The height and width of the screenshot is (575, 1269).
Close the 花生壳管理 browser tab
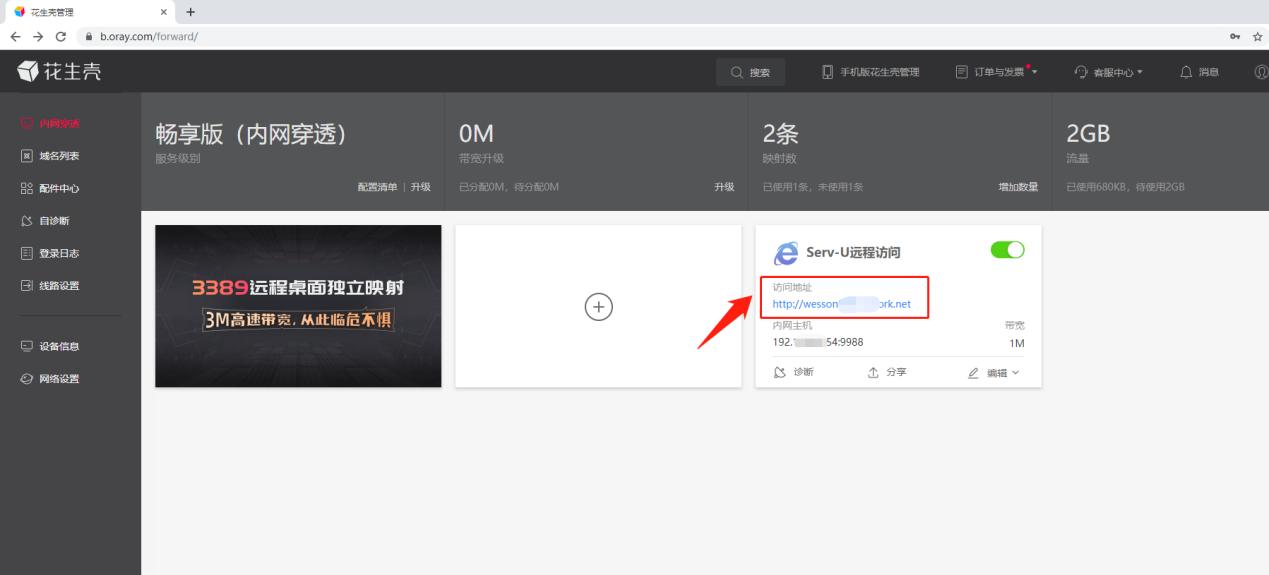click(162, 12)
